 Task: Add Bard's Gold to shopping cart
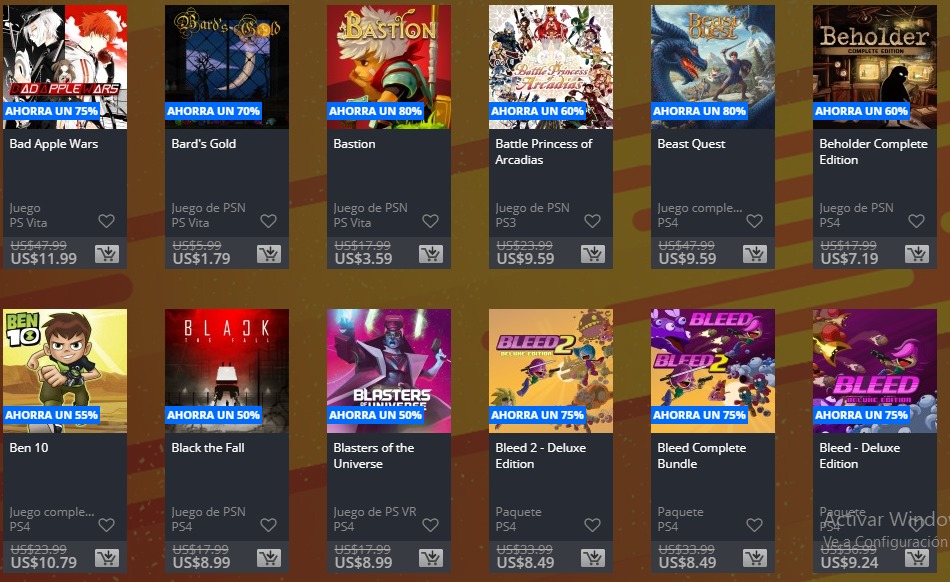tap(268, 253)
